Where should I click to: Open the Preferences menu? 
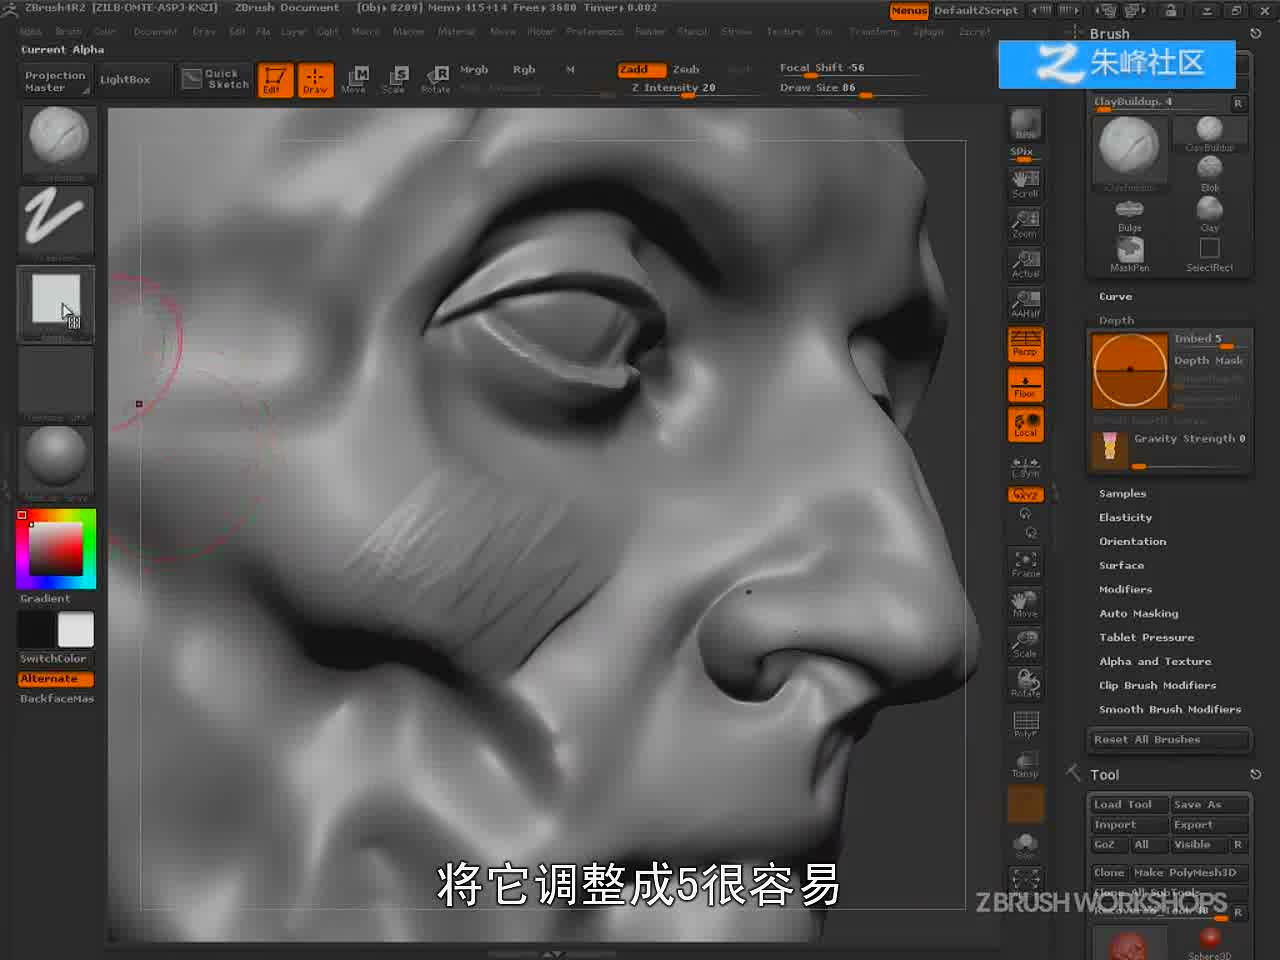(594, 32)
